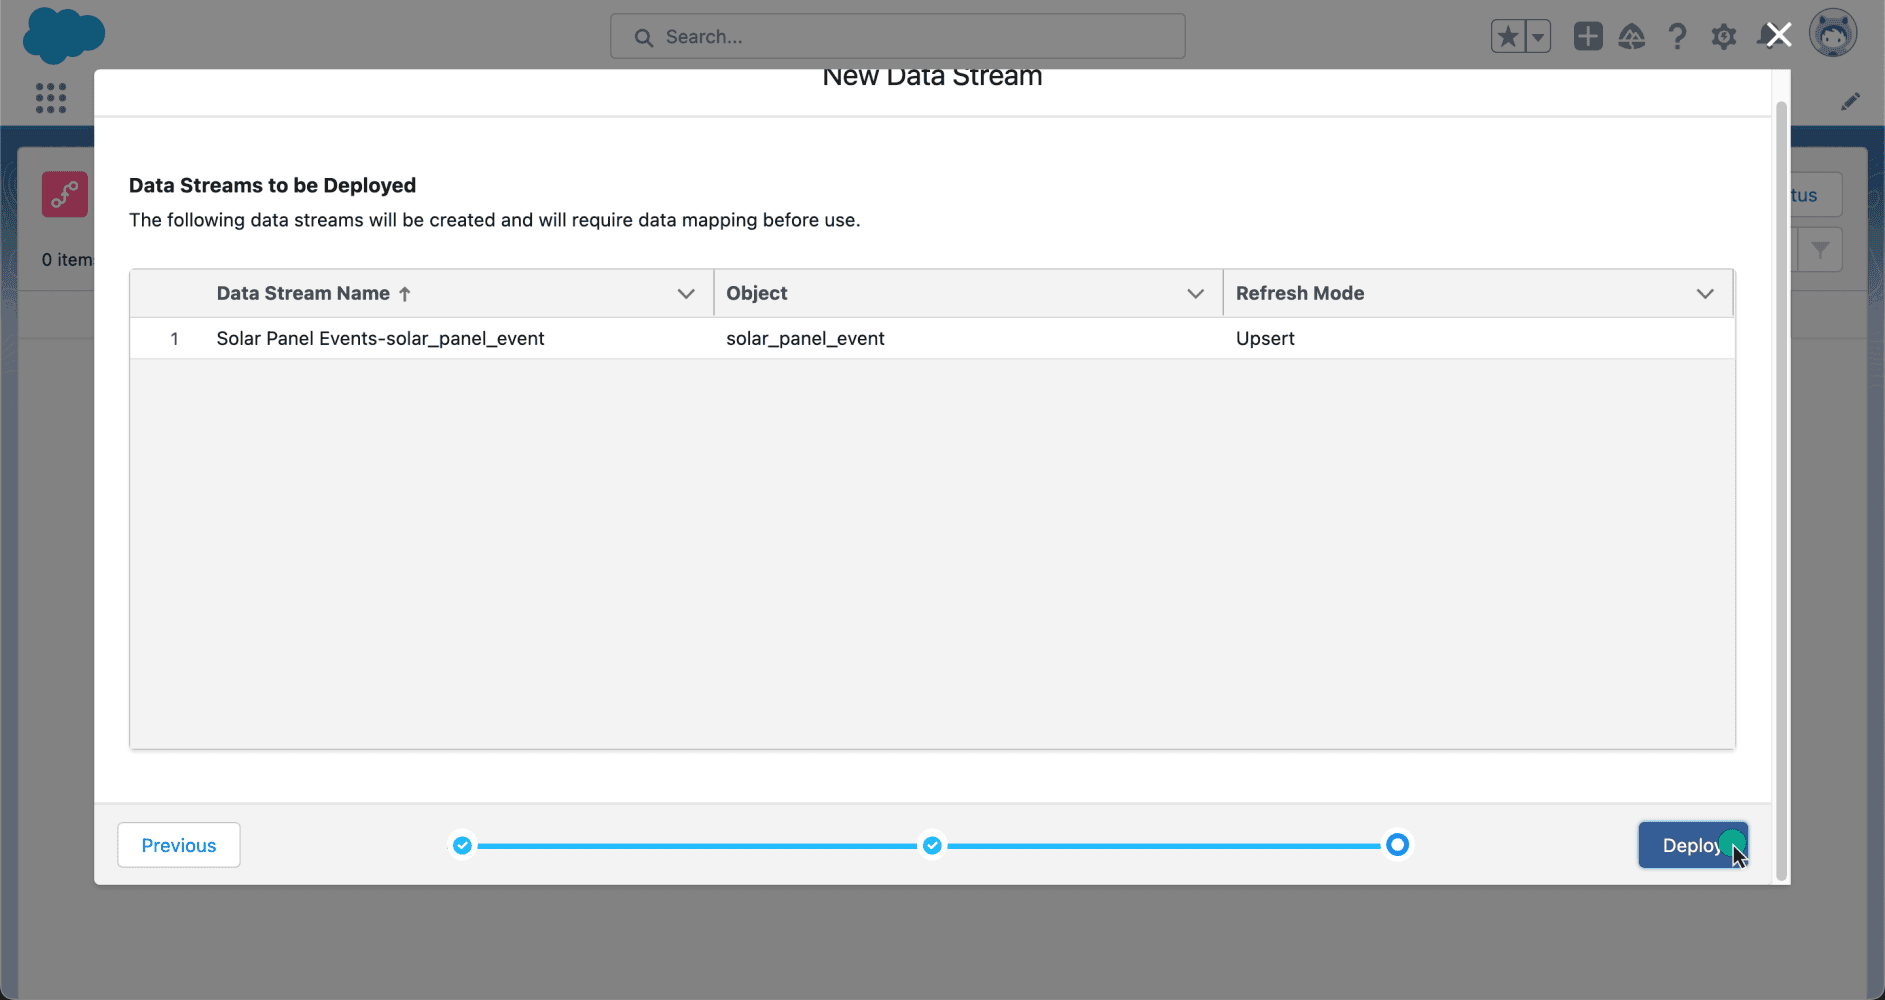The height and width of the screenshot is (1000, 1885).
Task: Click the Deploy button
Action: pos(1693,845)
